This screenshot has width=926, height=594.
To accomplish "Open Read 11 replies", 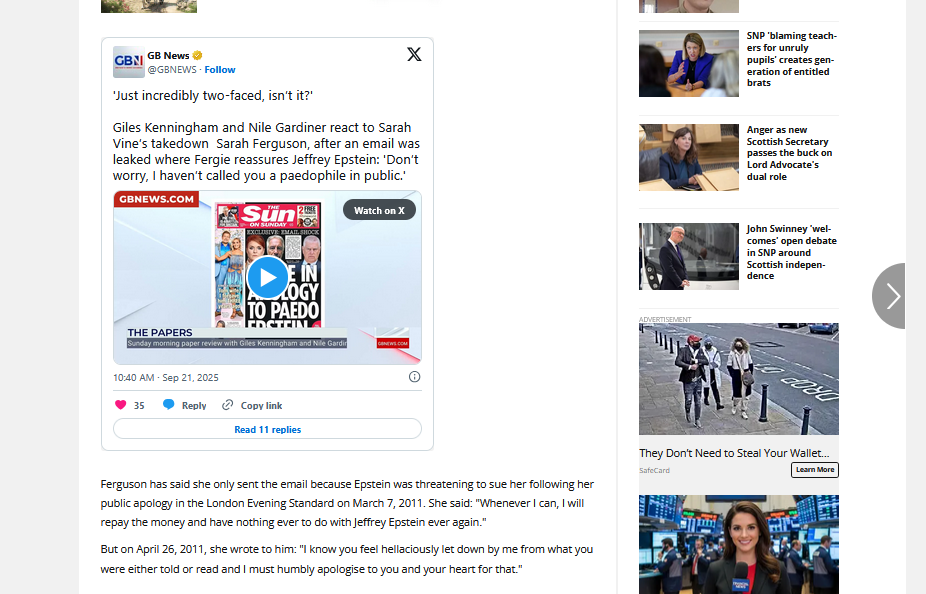I will 267,429.
